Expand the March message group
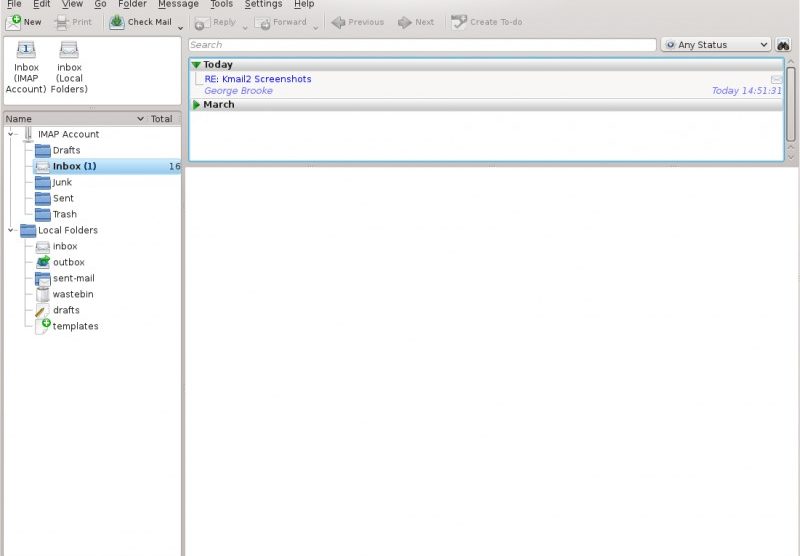800x556 pixels. [x=196, y=105]
